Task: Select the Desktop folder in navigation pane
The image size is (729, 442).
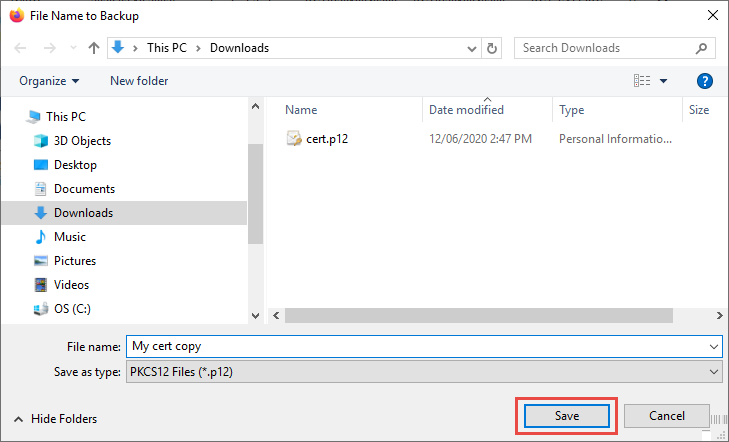Action: 75,165
